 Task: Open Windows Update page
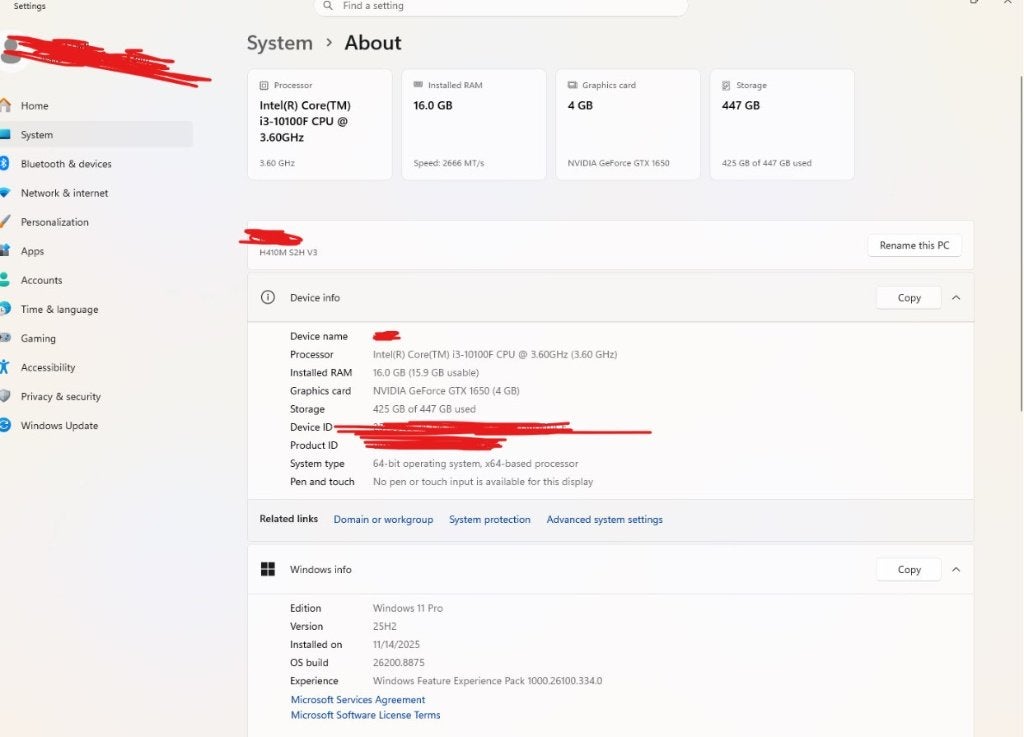(59, 426)
